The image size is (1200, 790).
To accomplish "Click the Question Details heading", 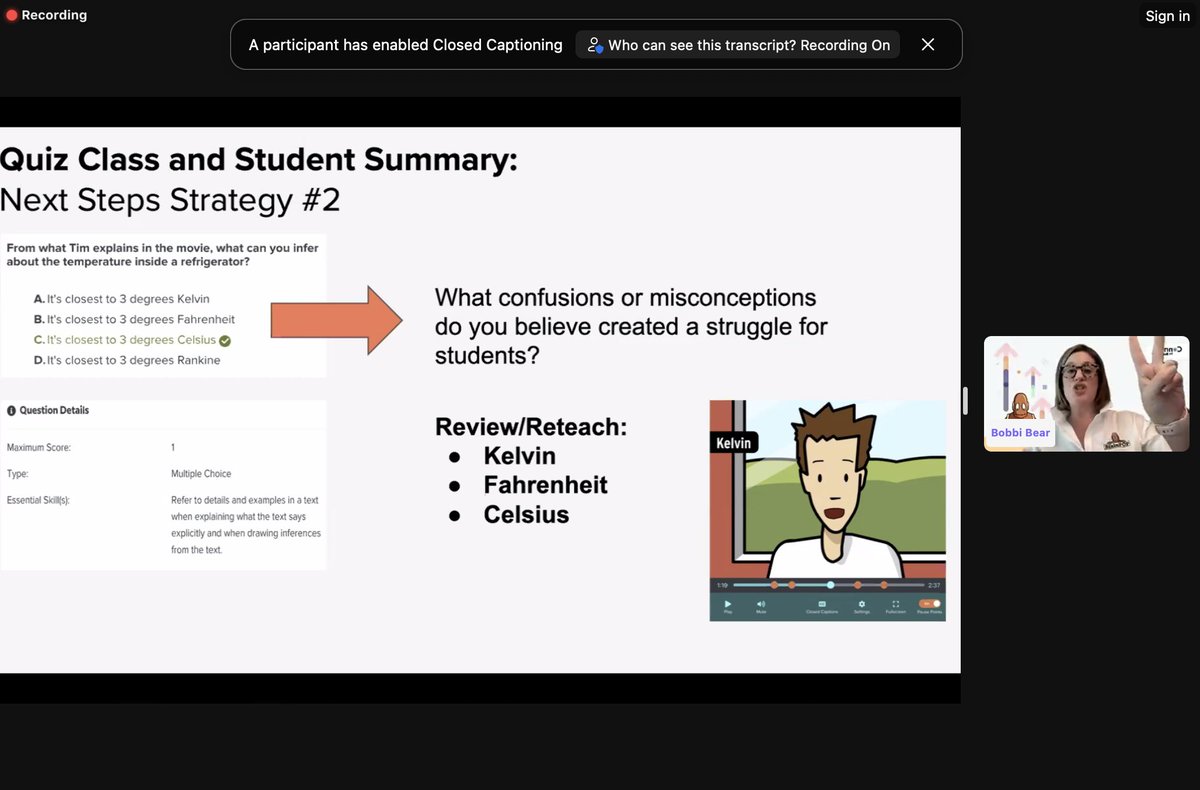I will click(x=54, y=411).
